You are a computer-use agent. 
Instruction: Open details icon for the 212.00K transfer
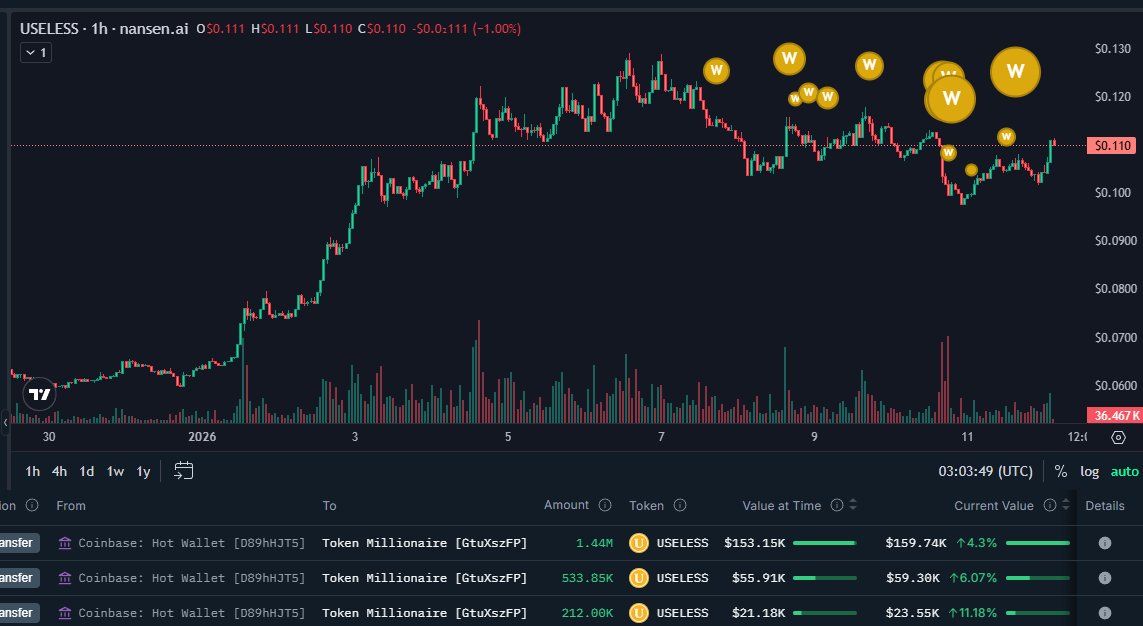(x=1105, y=612)
